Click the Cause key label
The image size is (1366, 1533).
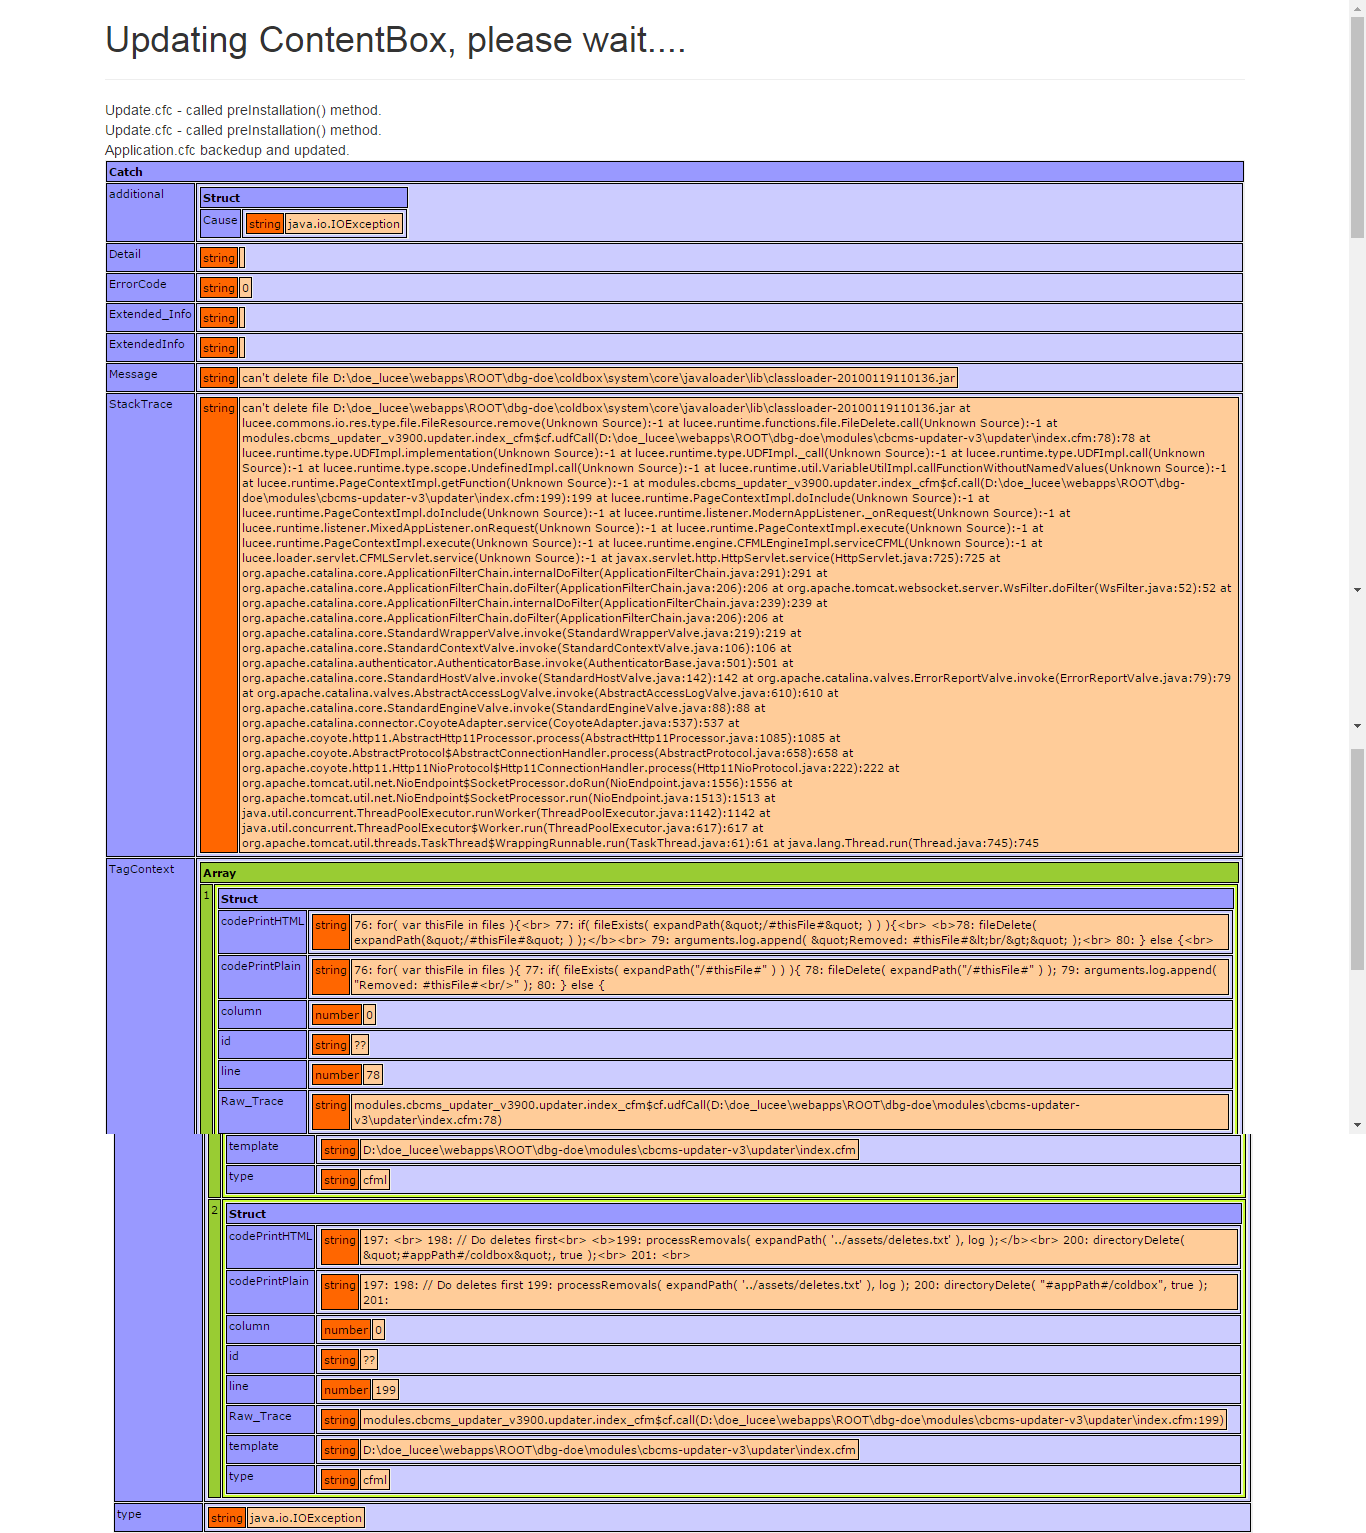pos(220,221)
